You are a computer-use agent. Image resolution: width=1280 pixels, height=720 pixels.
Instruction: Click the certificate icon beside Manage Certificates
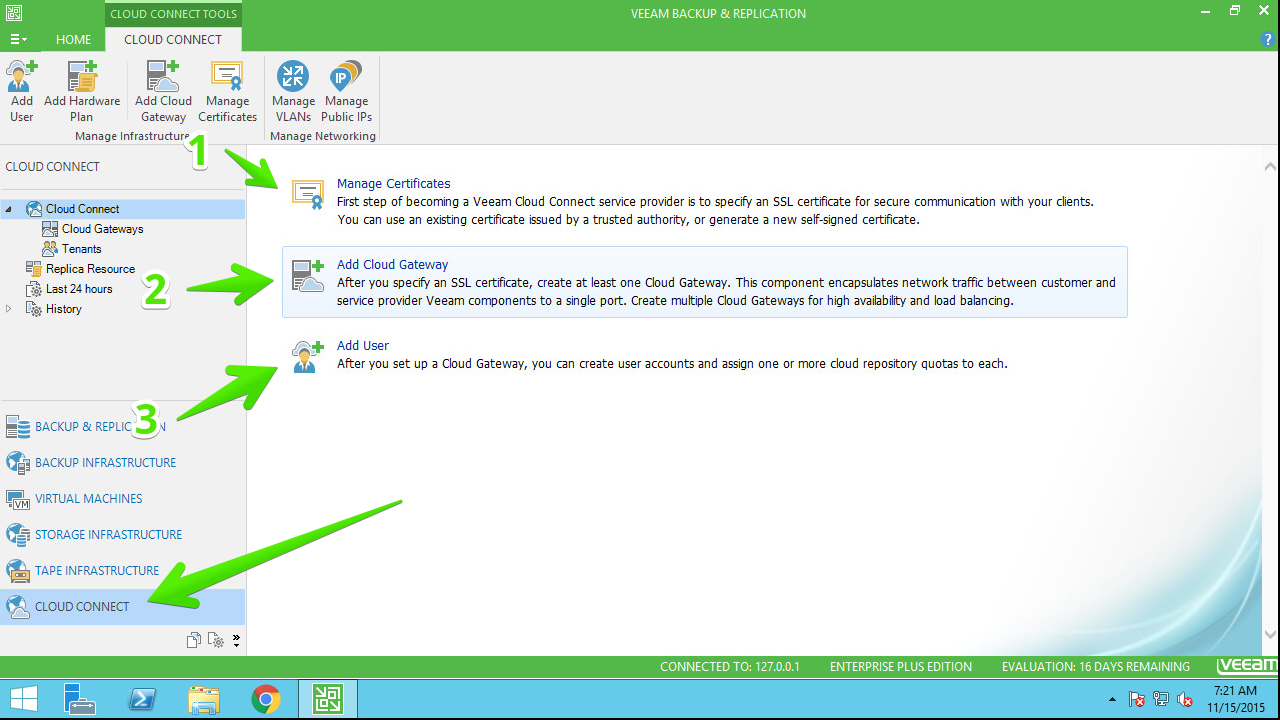pos(307,194)
